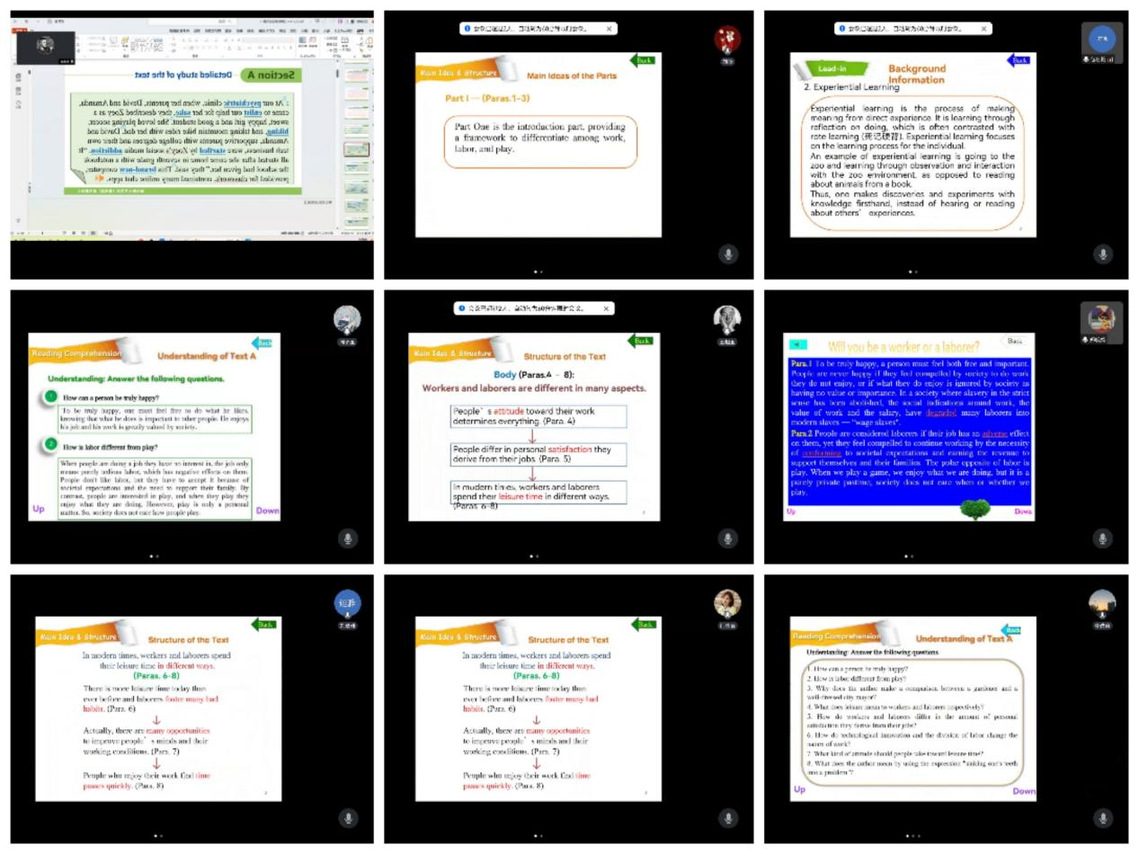Select highlighted slide thumbnail in mirrored document sidebar

[356, 150]
